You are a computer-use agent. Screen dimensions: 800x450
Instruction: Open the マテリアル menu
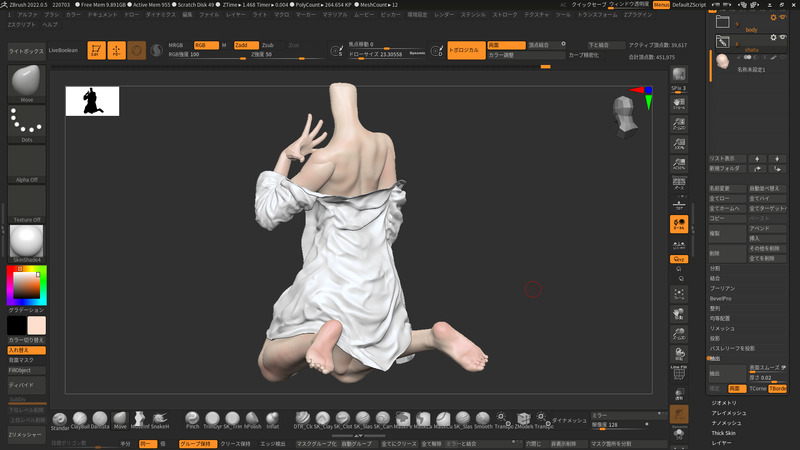click(x=335, y=15)
